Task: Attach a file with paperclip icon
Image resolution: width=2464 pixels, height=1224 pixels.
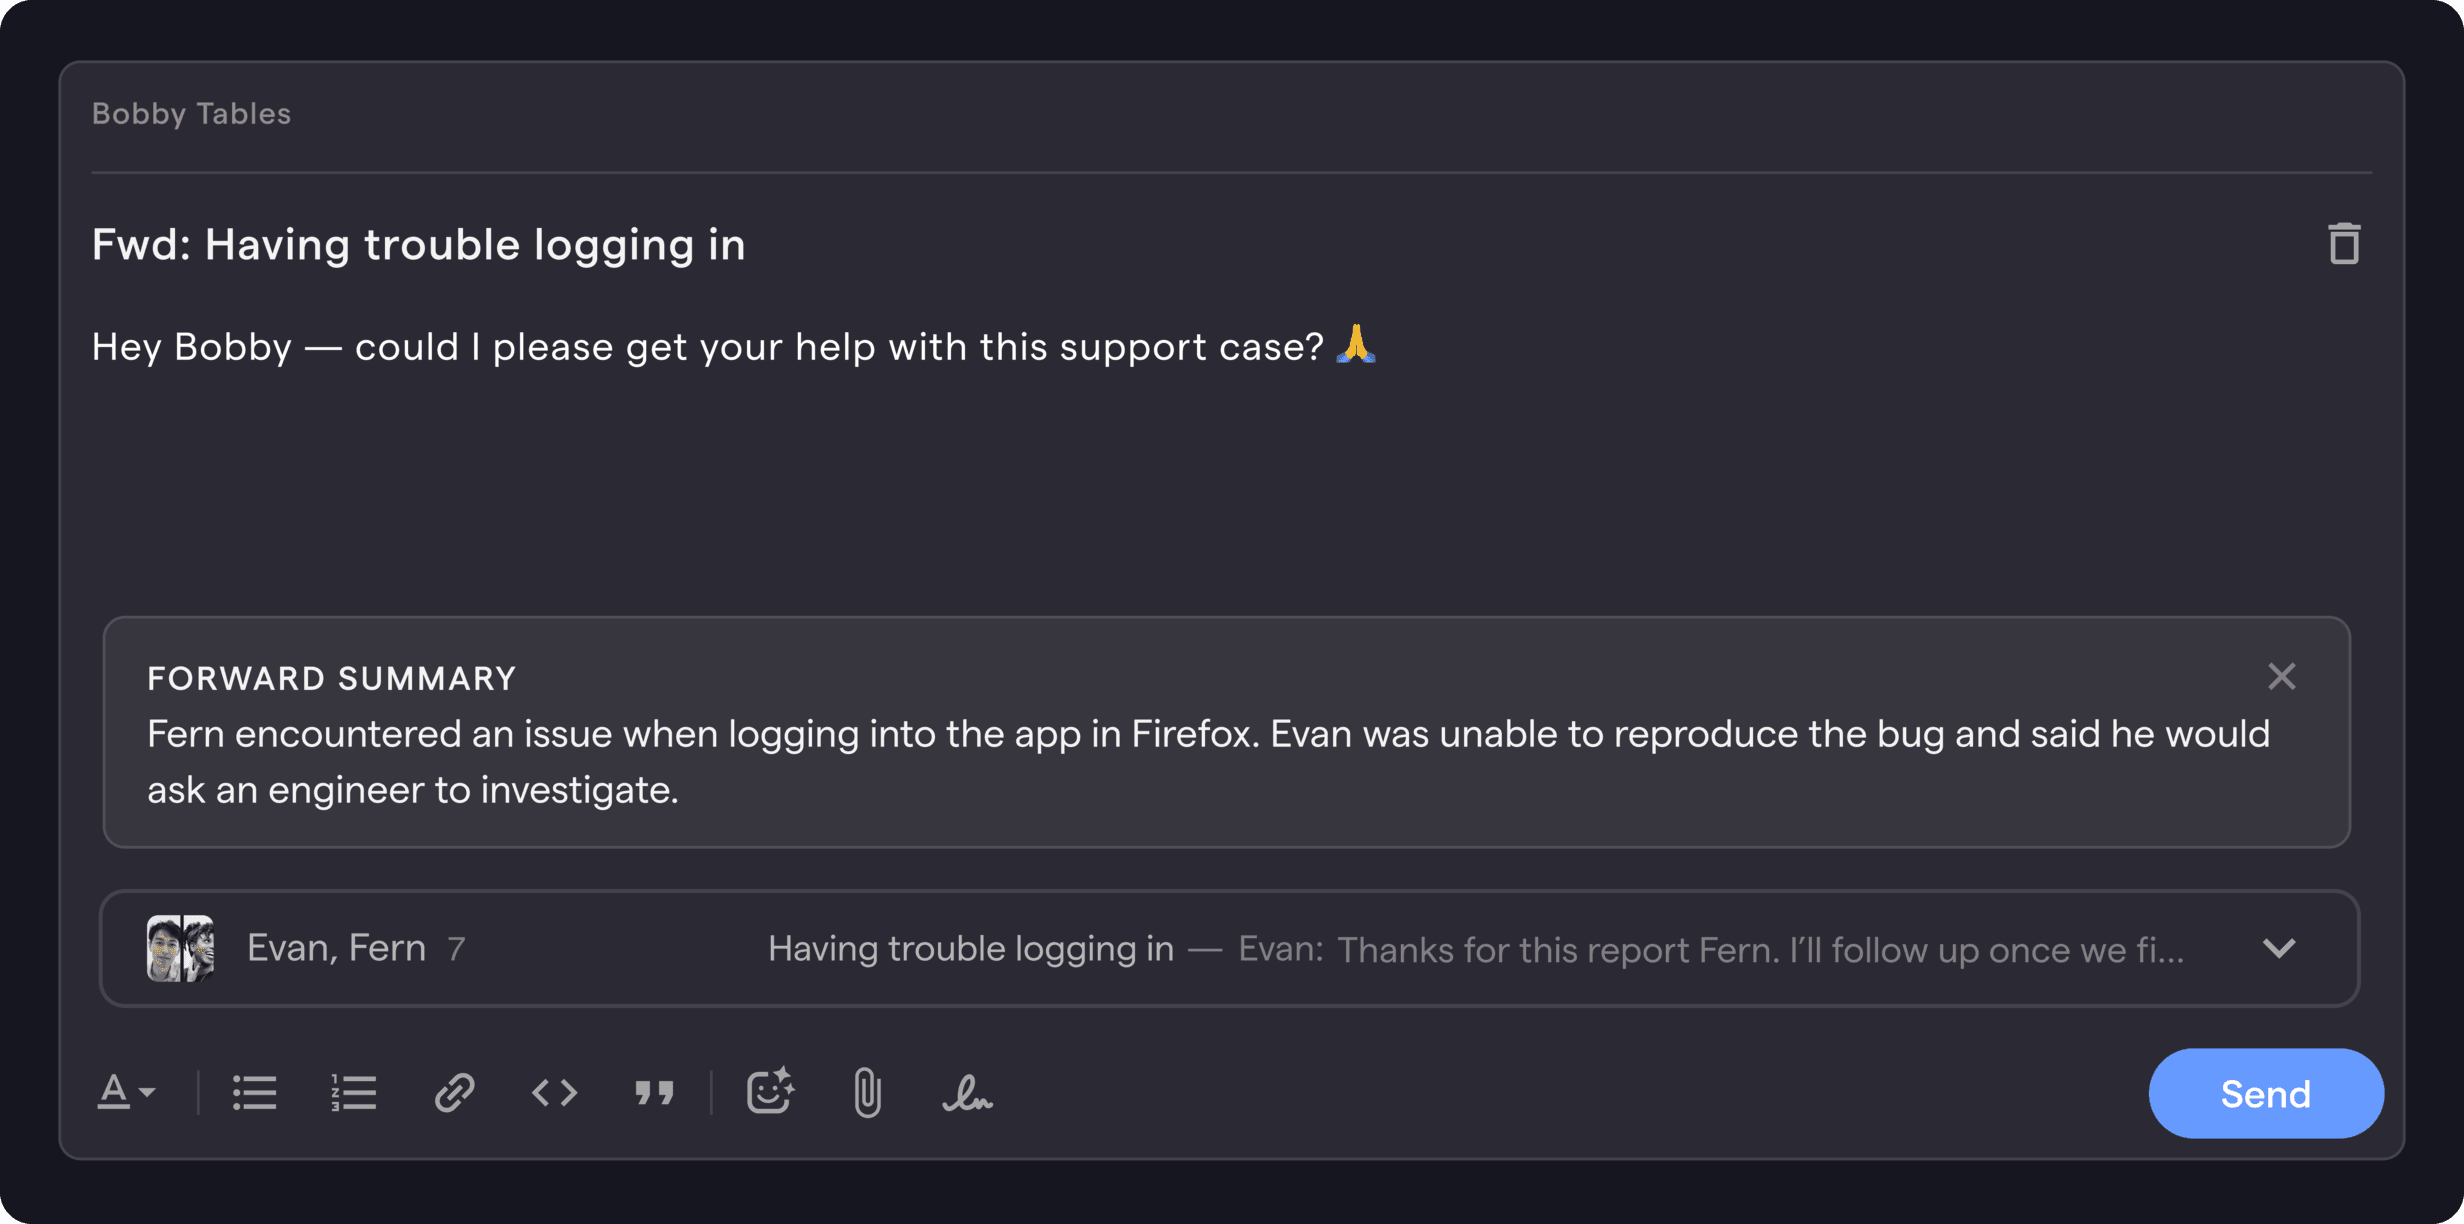Action: coord(867,1093)
